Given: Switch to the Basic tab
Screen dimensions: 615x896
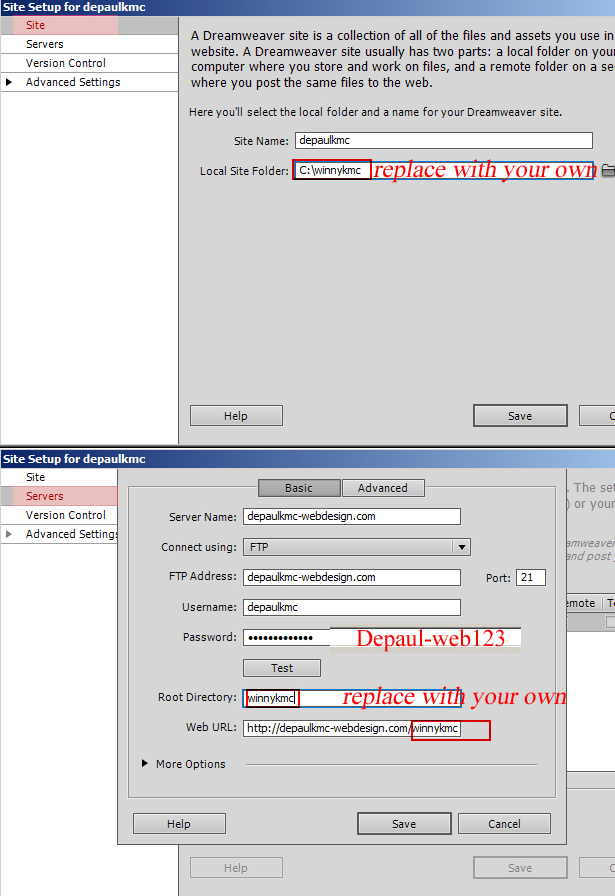Looking at the screenshot, I should coord(299,488).
